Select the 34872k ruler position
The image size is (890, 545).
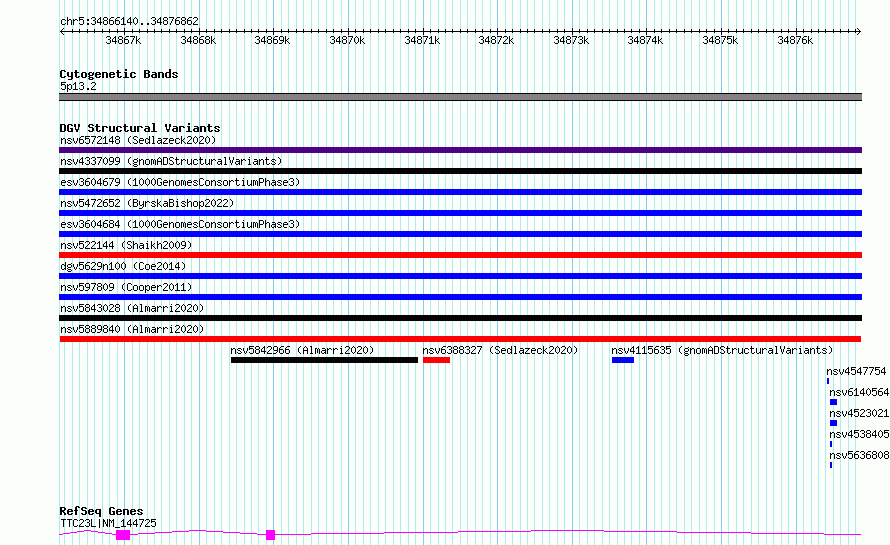click(497, 40)
